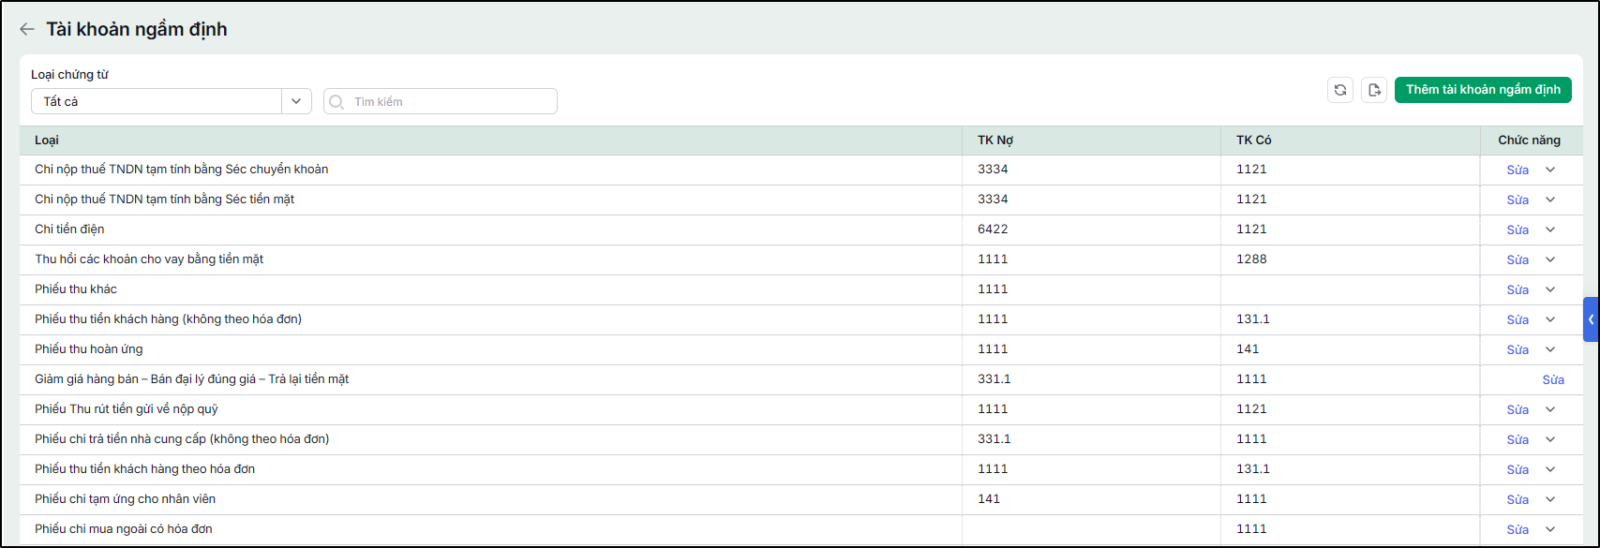Click Thêm tài khoản ngầm định button
Image resolution: width=1600 pixels, height=548 pixels.
pos(1483,90)
